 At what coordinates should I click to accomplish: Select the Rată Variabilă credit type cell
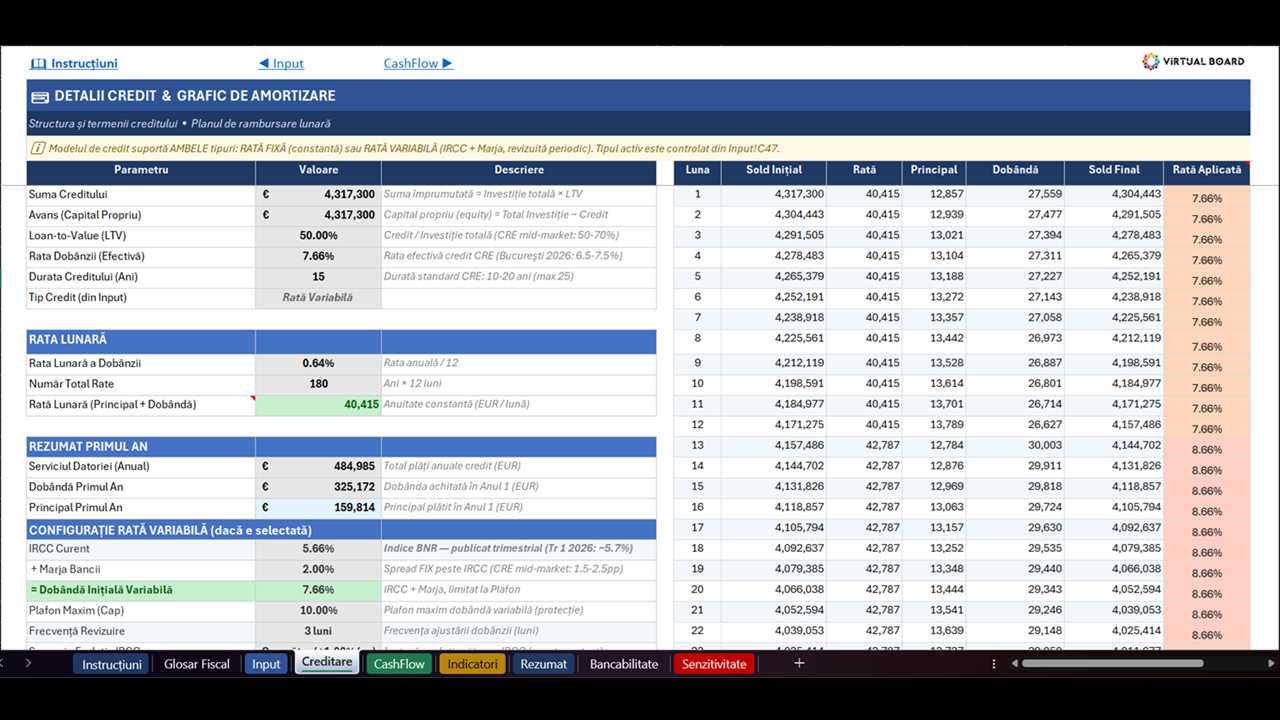pyautogui.click(x=318, y=298)
